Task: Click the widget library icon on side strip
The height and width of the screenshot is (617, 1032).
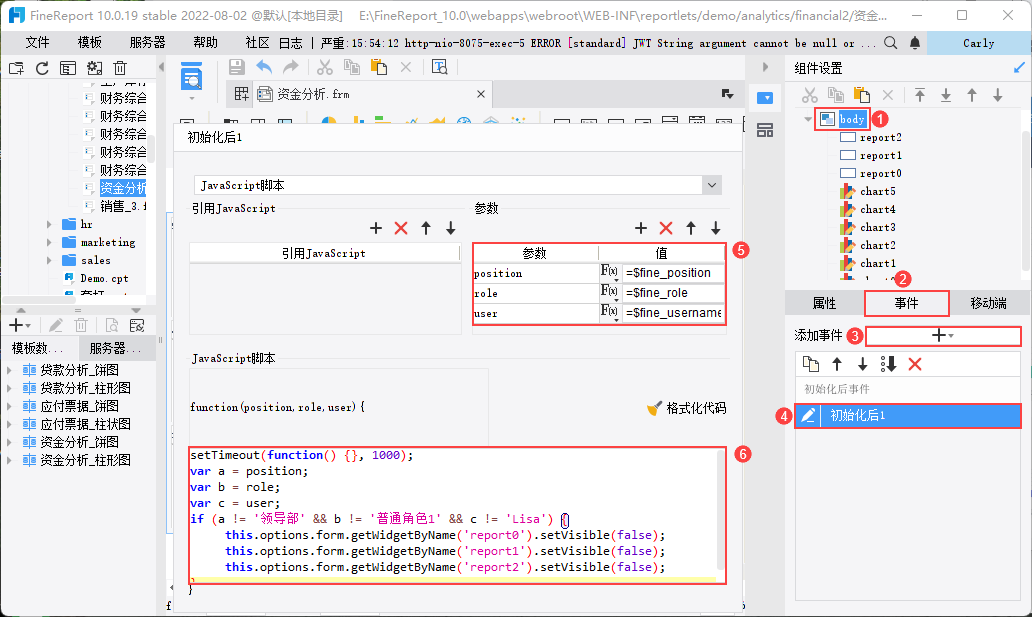Action: tap(765, 130)
